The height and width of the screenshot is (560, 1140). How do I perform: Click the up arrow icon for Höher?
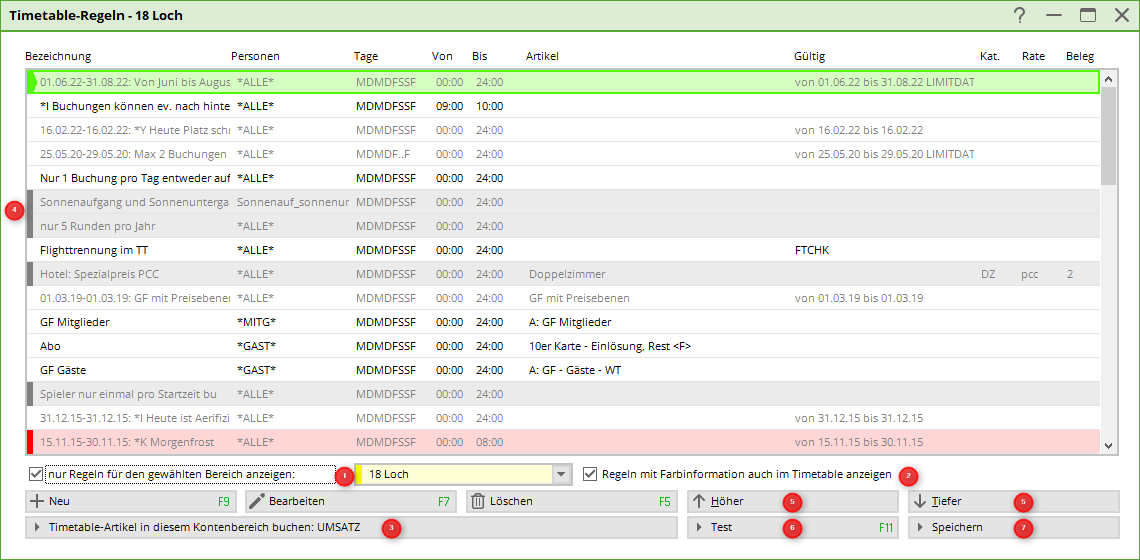(x=700, y=501)
